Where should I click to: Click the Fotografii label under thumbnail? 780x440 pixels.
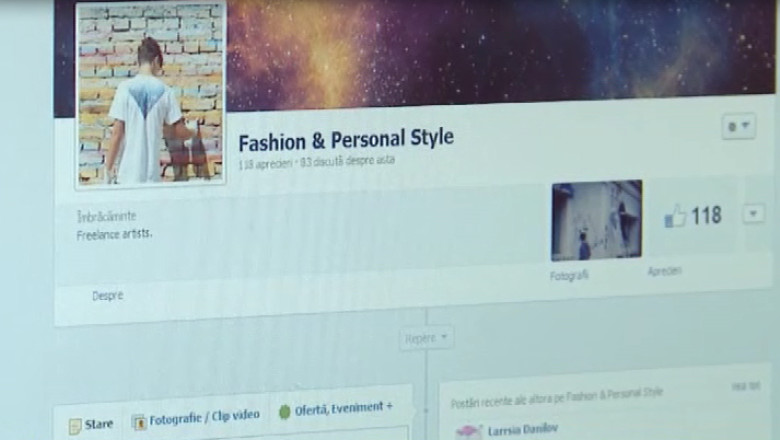569,275
